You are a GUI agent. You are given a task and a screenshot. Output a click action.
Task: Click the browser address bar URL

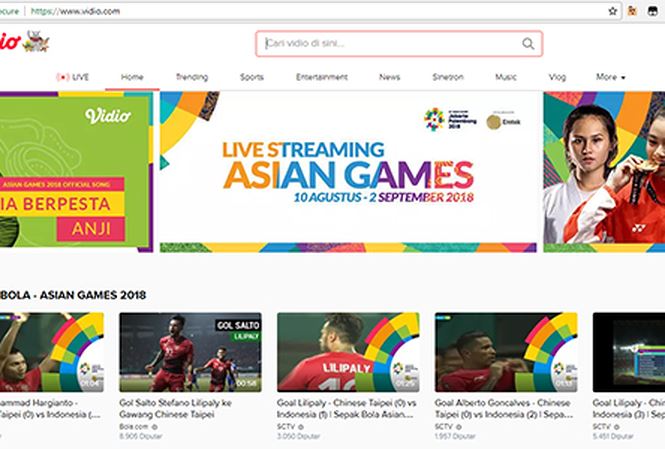[x=75, y=11]
